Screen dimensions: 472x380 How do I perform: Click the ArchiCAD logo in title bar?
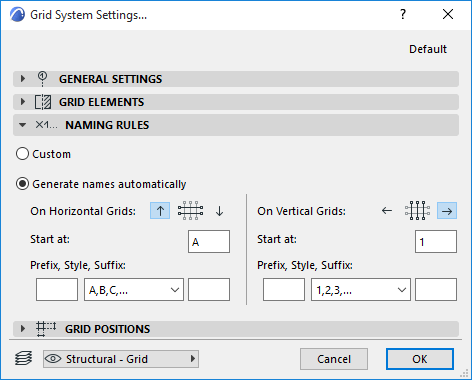coord(17,15)
